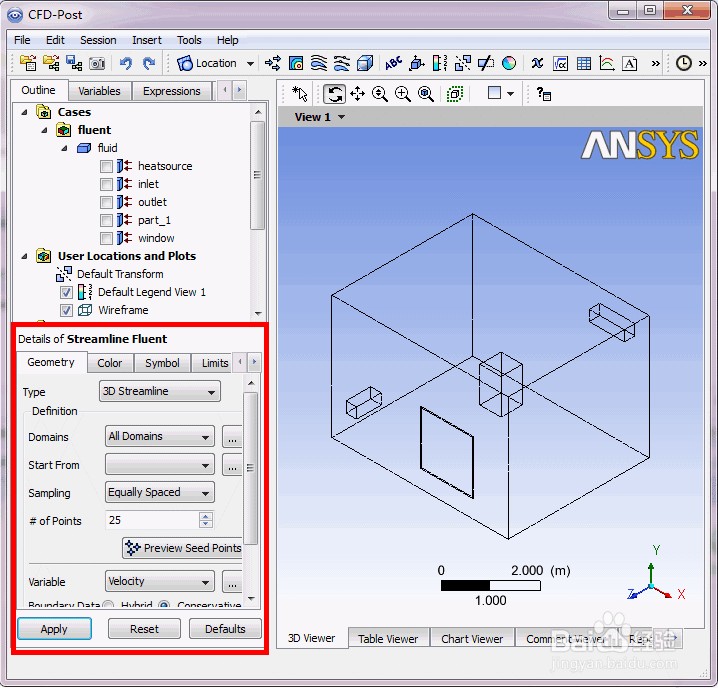Click Preview Seed Points button
The image size is (718, 688).
click(182, 548)
